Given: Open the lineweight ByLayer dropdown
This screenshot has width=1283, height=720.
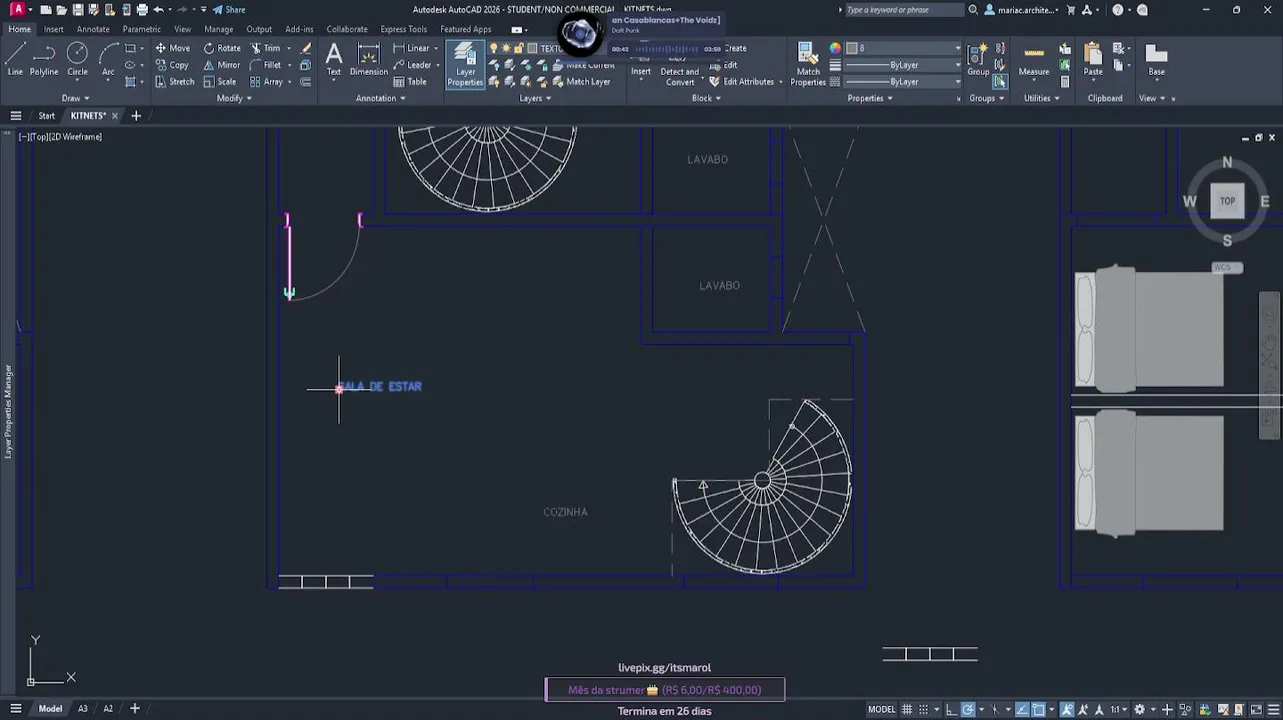Looking at the screenshot, I should (904, 65).
